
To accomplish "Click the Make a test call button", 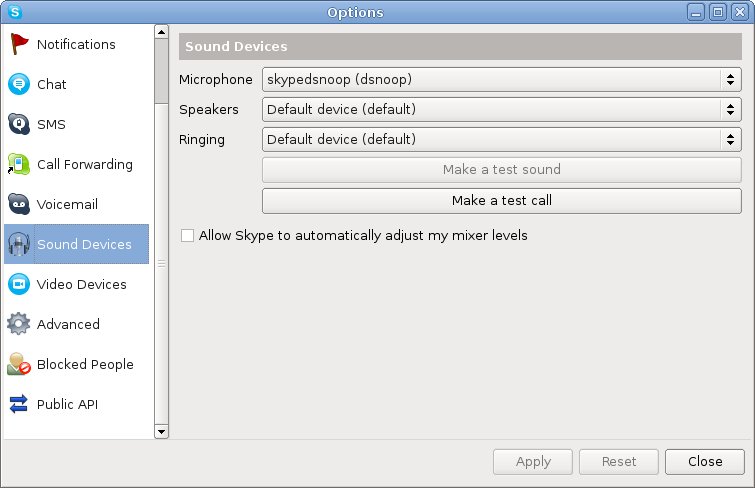I will [501, 200].
